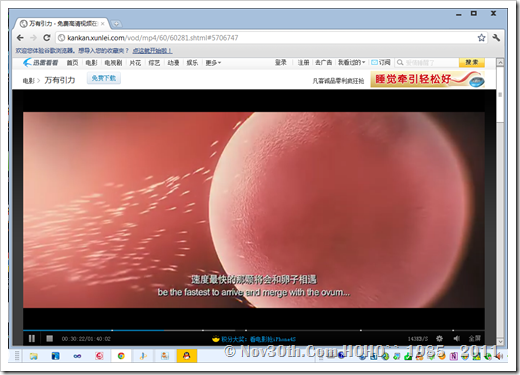This screenshot has height=375, width=520.
Task: Focus the kankan.xunlei.com address bar
Action: coord(267,38)
